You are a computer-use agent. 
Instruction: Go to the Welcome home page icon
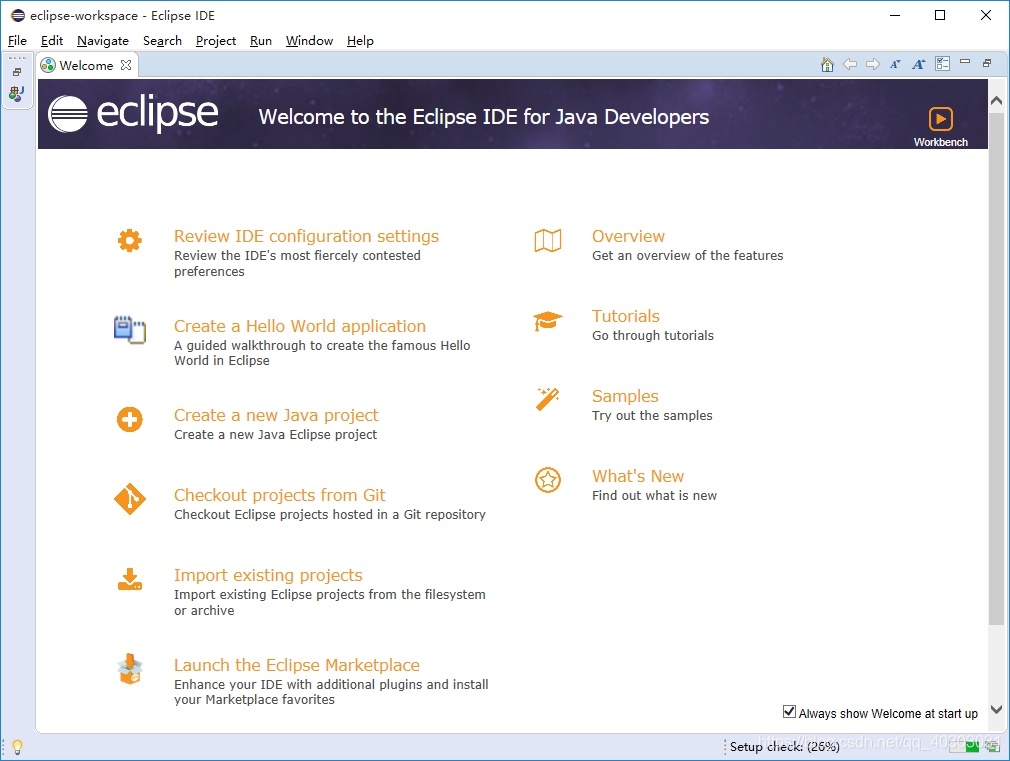tap(827, 64)
